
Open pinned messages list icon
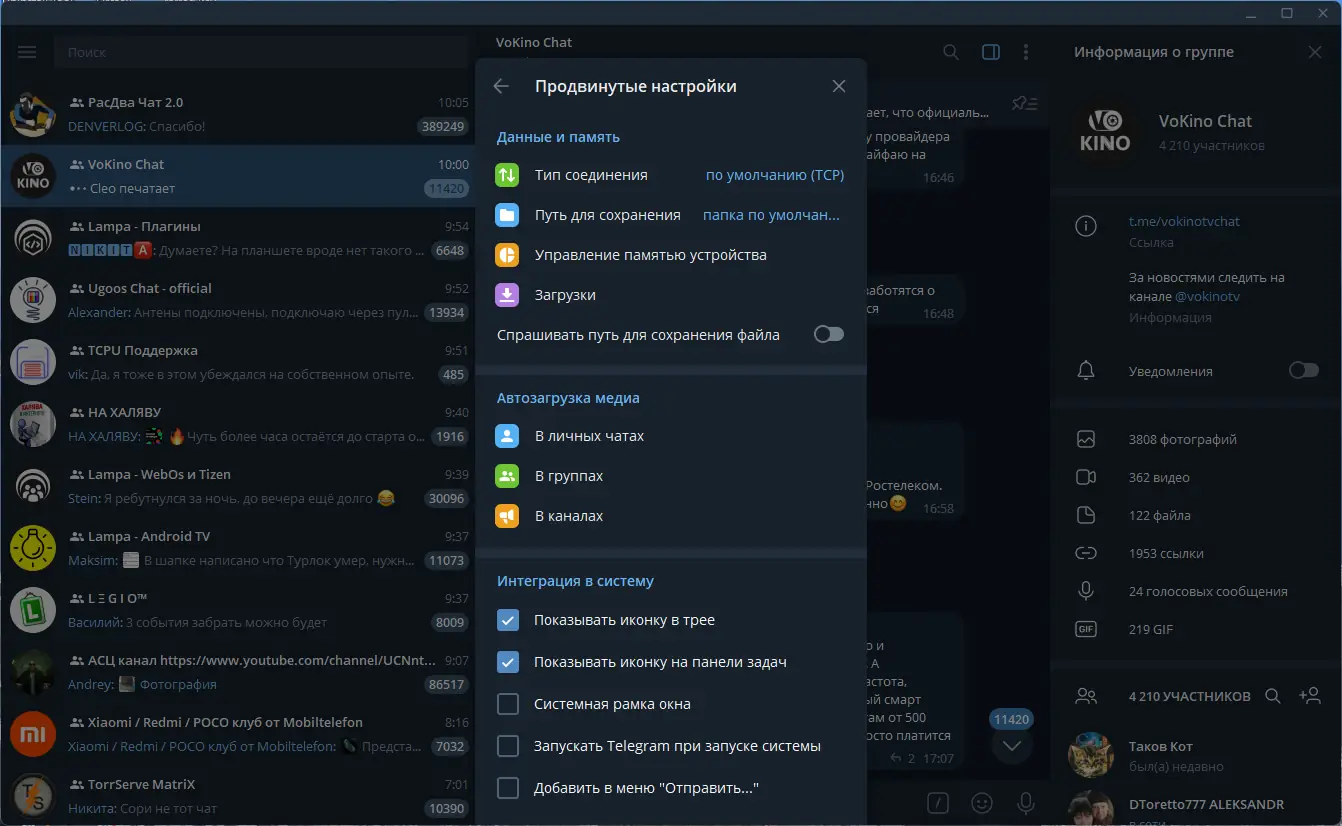1025,103
